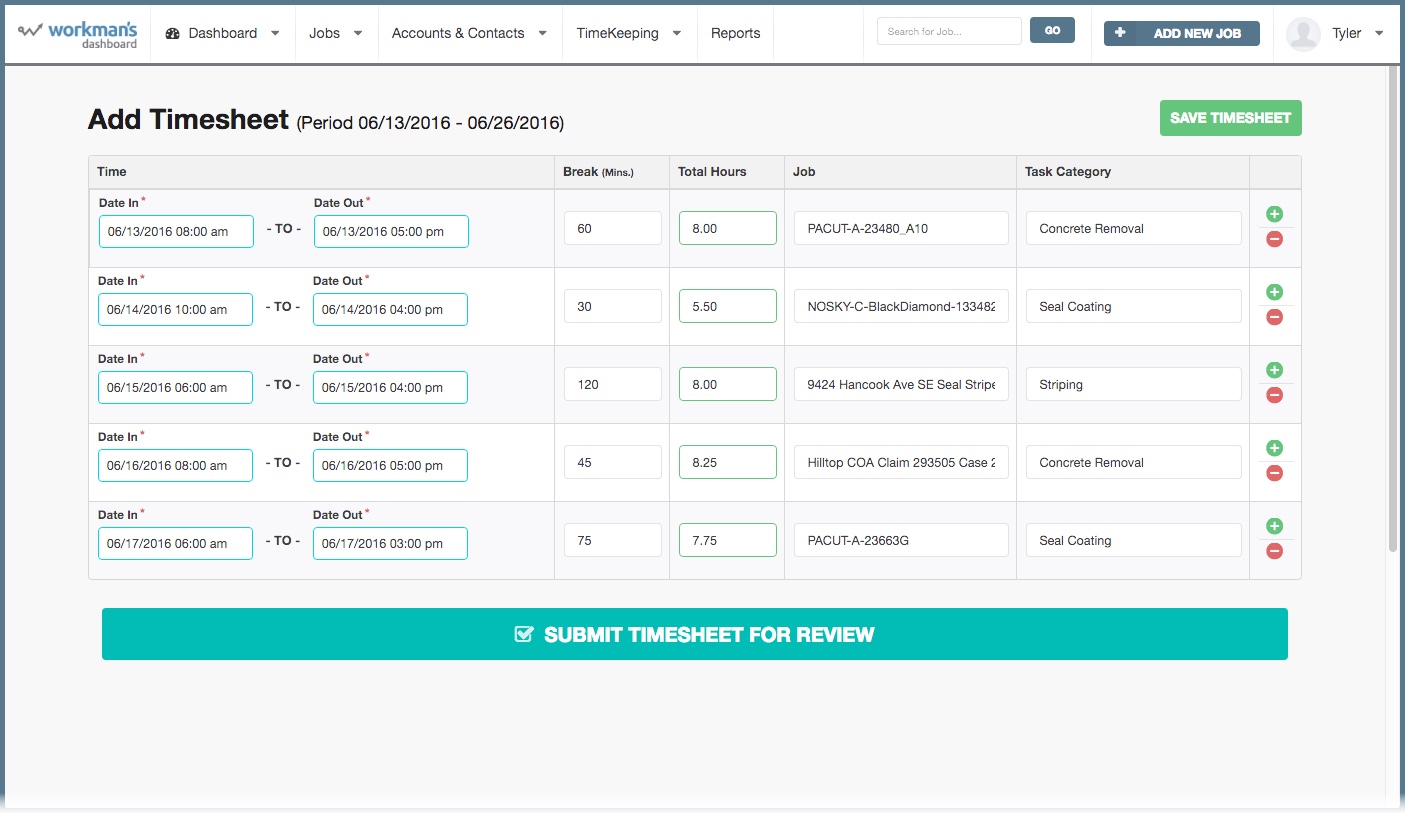Click the GO search button
The width and height of the screenshot is (1405, 813).
[1052, 31]
